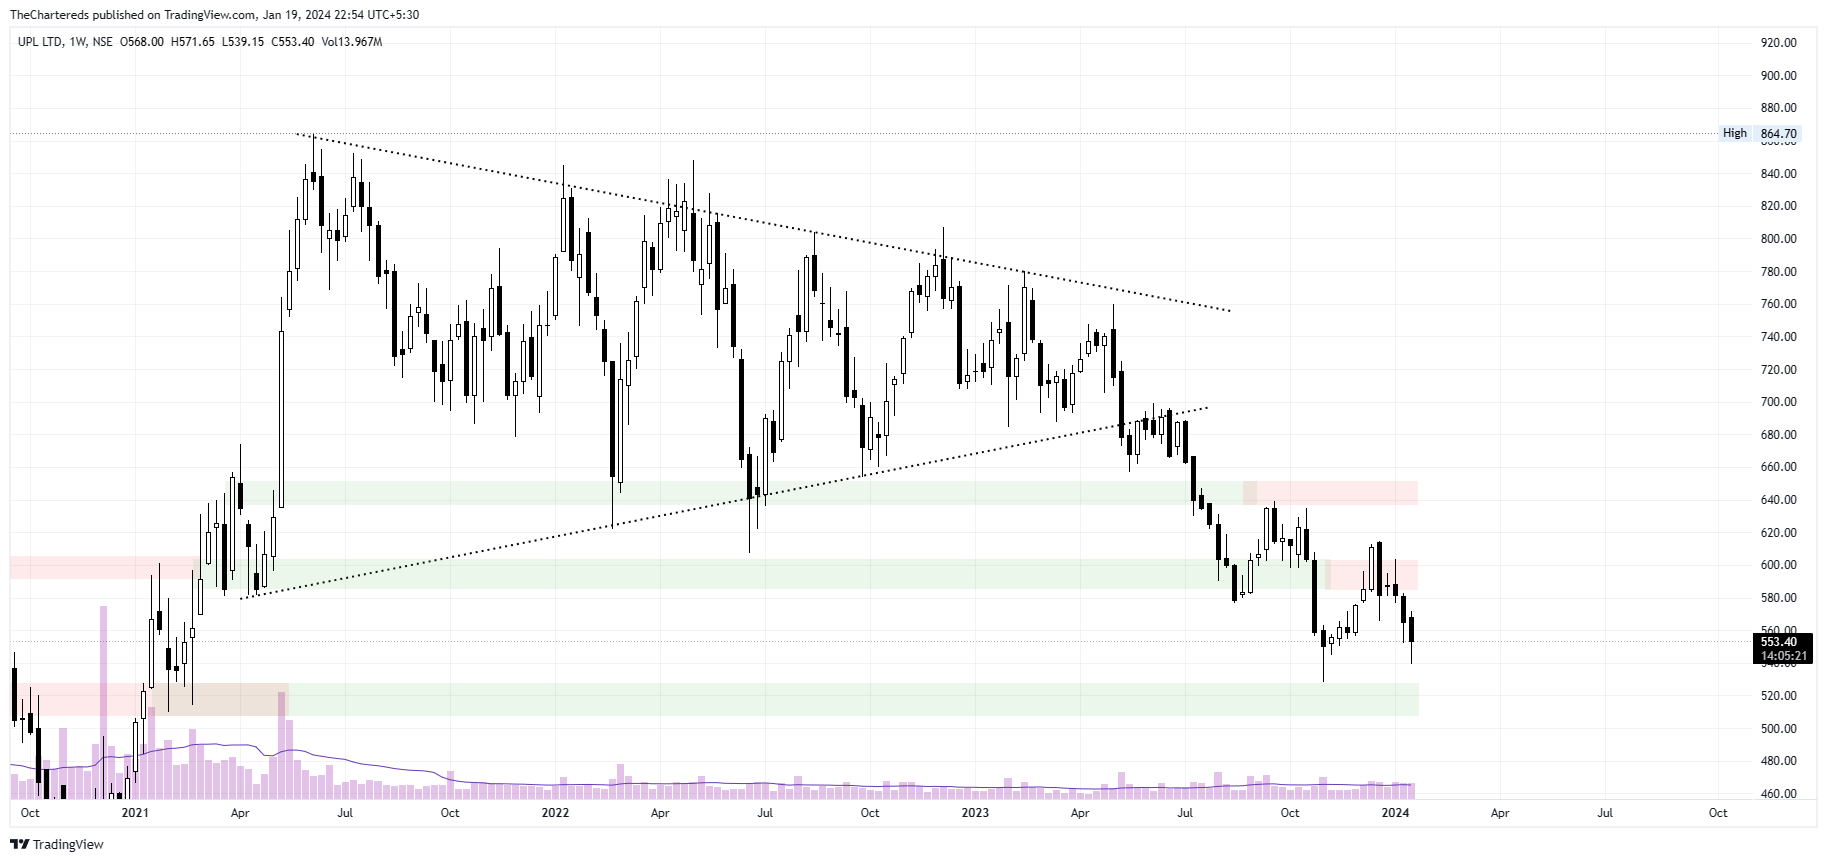The height and width of the screenshot is (862, 1827).
Task: Click the current price label 553.40
Action: click(x=1779, y=642)
